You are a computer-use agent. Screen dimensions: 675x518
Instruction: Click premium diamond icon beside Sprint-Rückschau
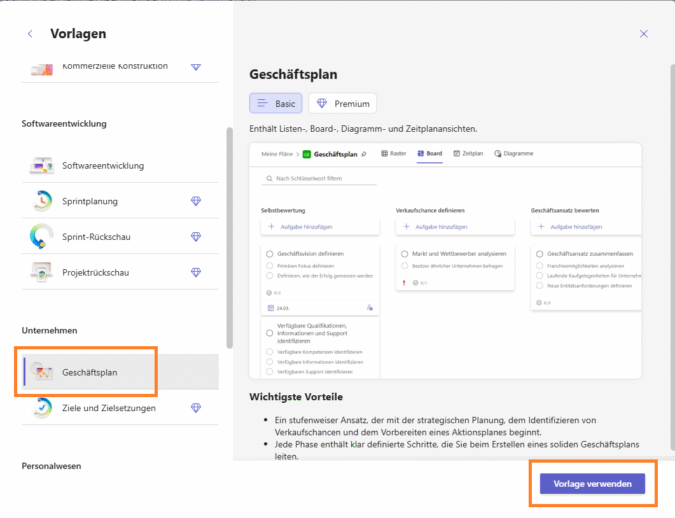pyautogui.click(x=196, y=237)
